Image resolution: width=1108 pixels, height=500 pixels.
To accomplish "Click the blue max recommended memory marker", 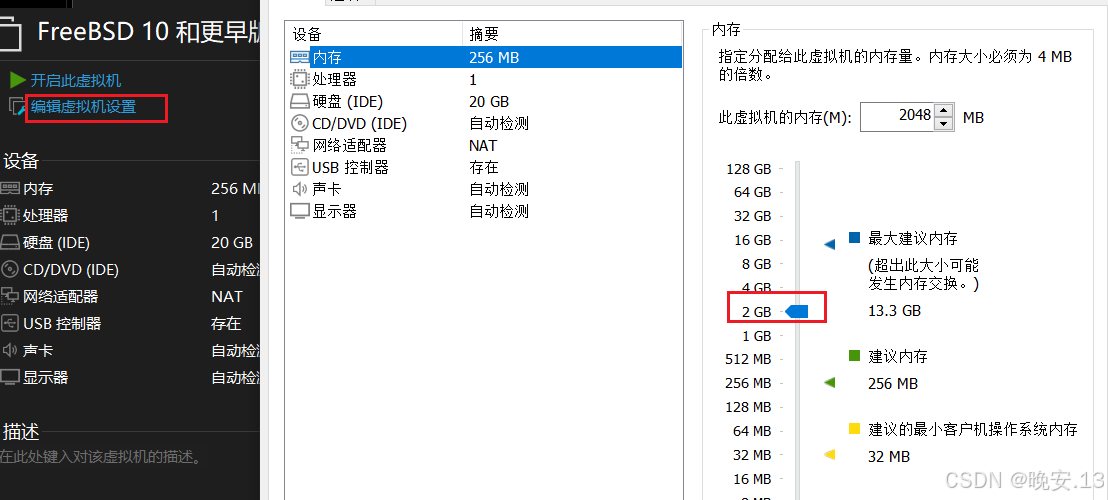I will pyautogui.click(x=830, y=244).
